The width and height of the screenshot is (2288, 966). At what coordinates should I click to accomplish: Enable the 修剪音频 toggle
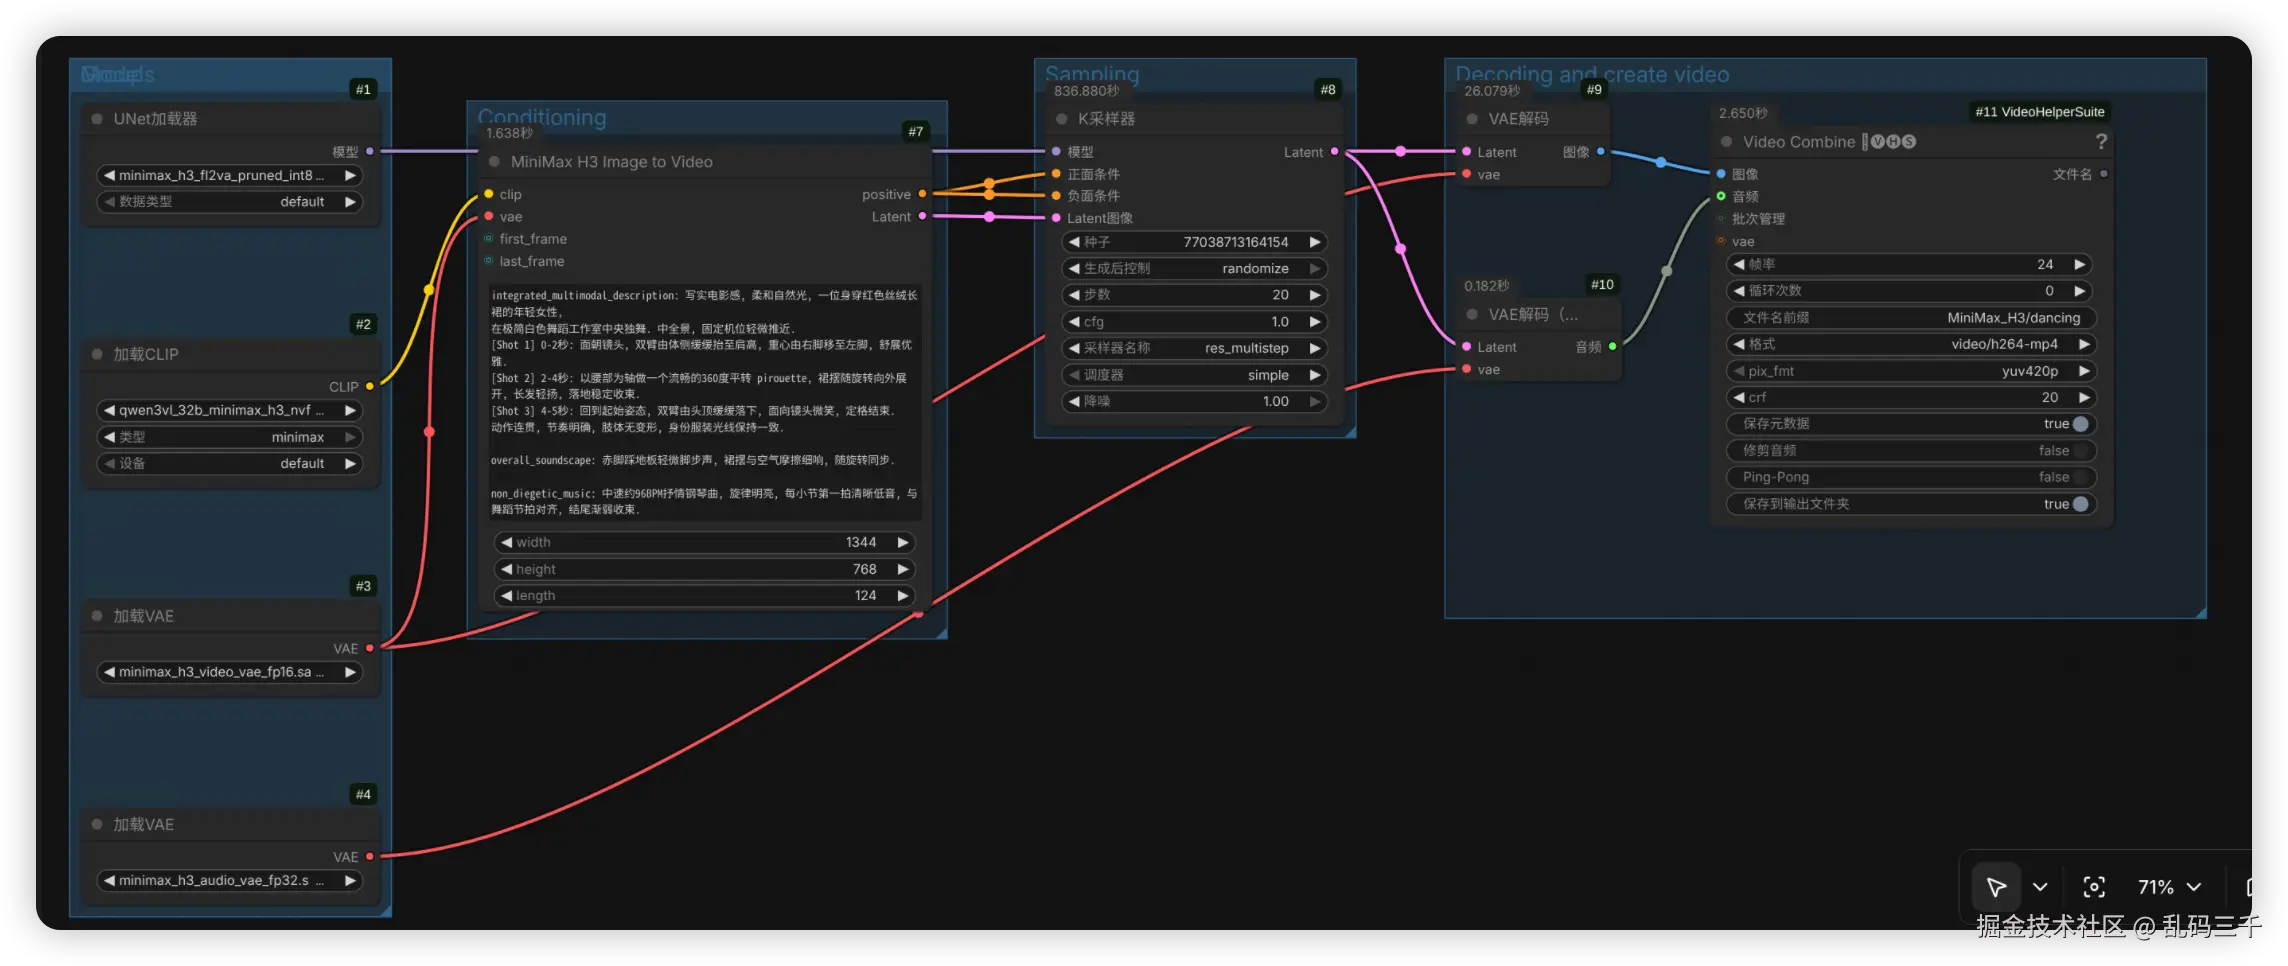coord(2081,451)
